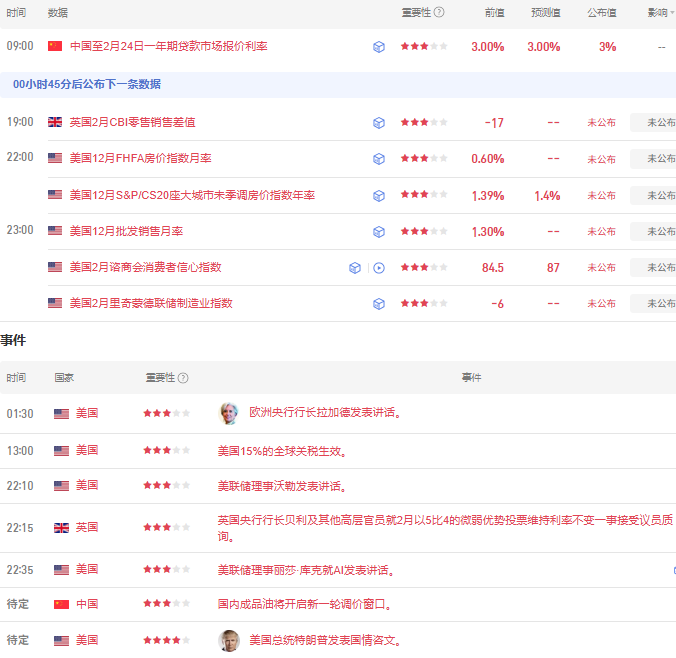Click event 美联储理事沃勒发表讲话
The height and width of the screenshot is (658, 676).
282,486
